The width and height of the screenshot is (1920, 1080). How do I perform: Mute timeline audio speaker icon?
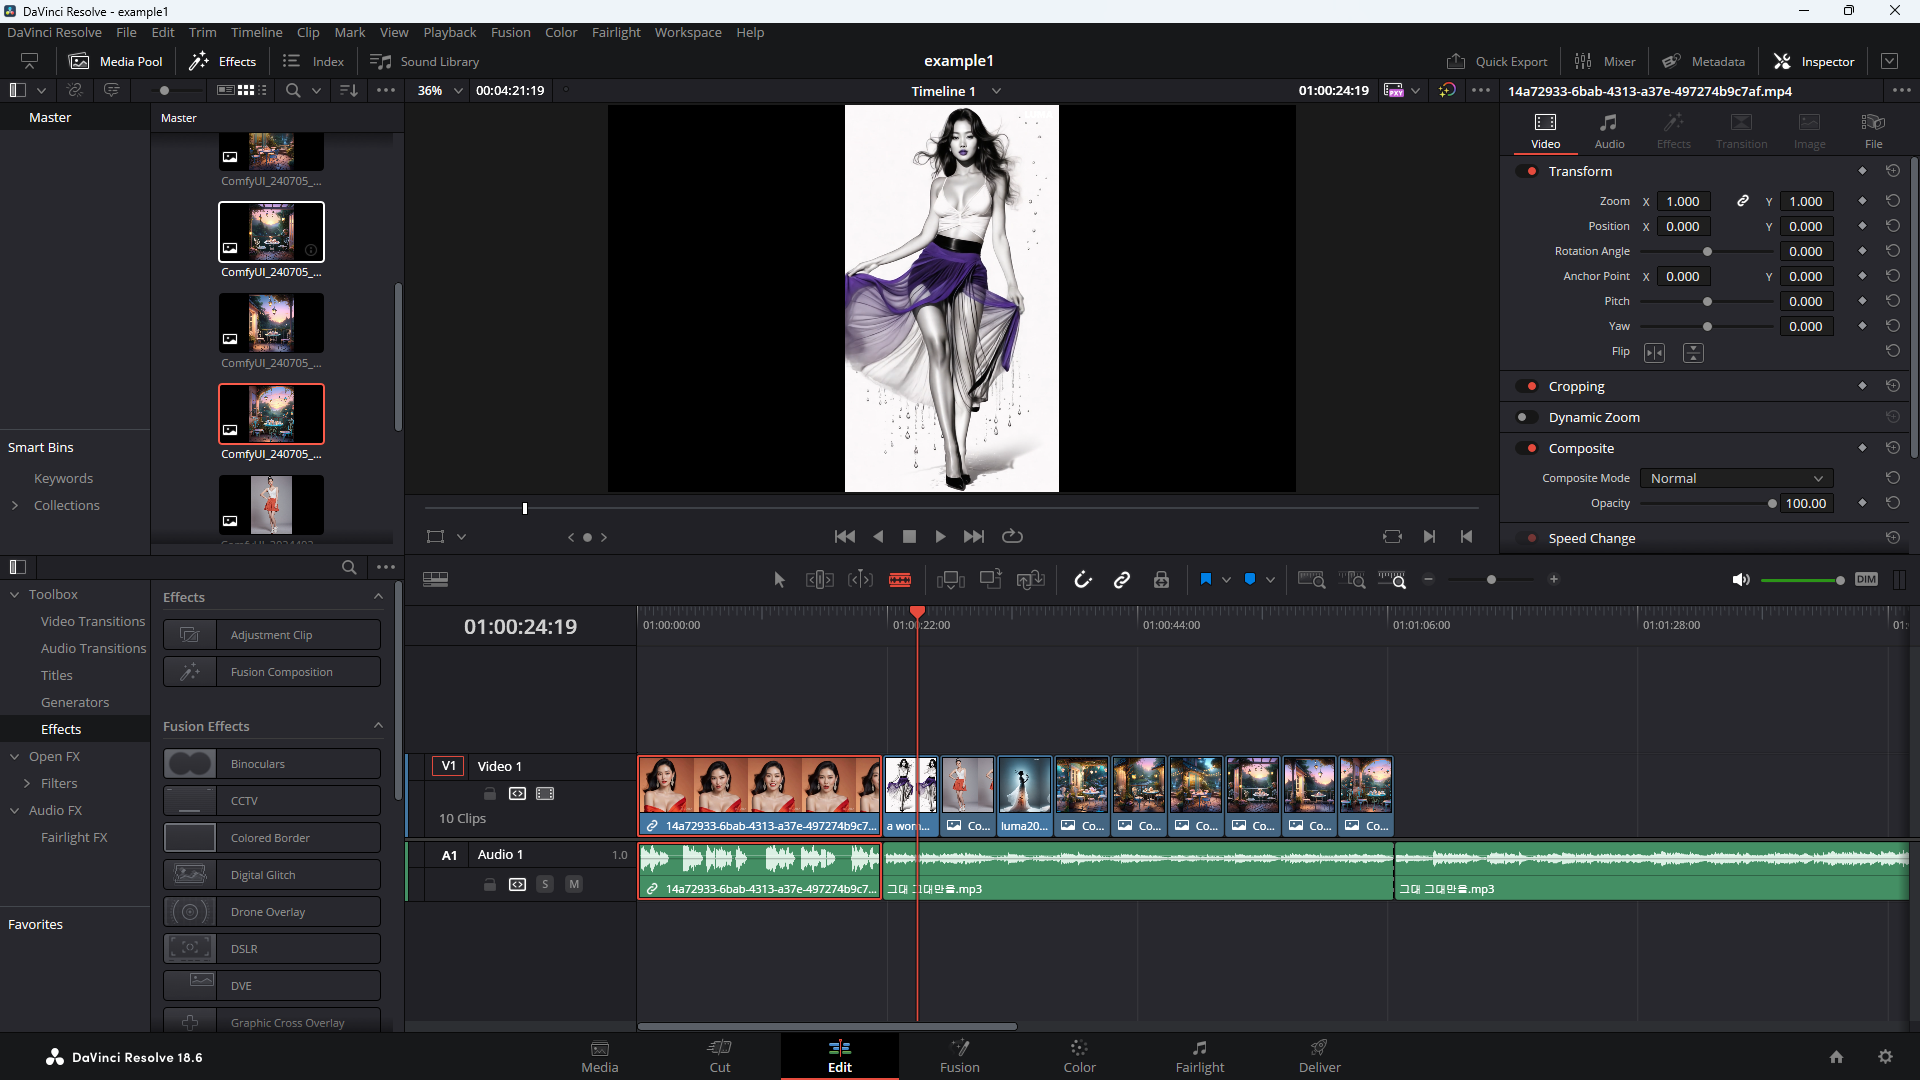[1741, 580]
